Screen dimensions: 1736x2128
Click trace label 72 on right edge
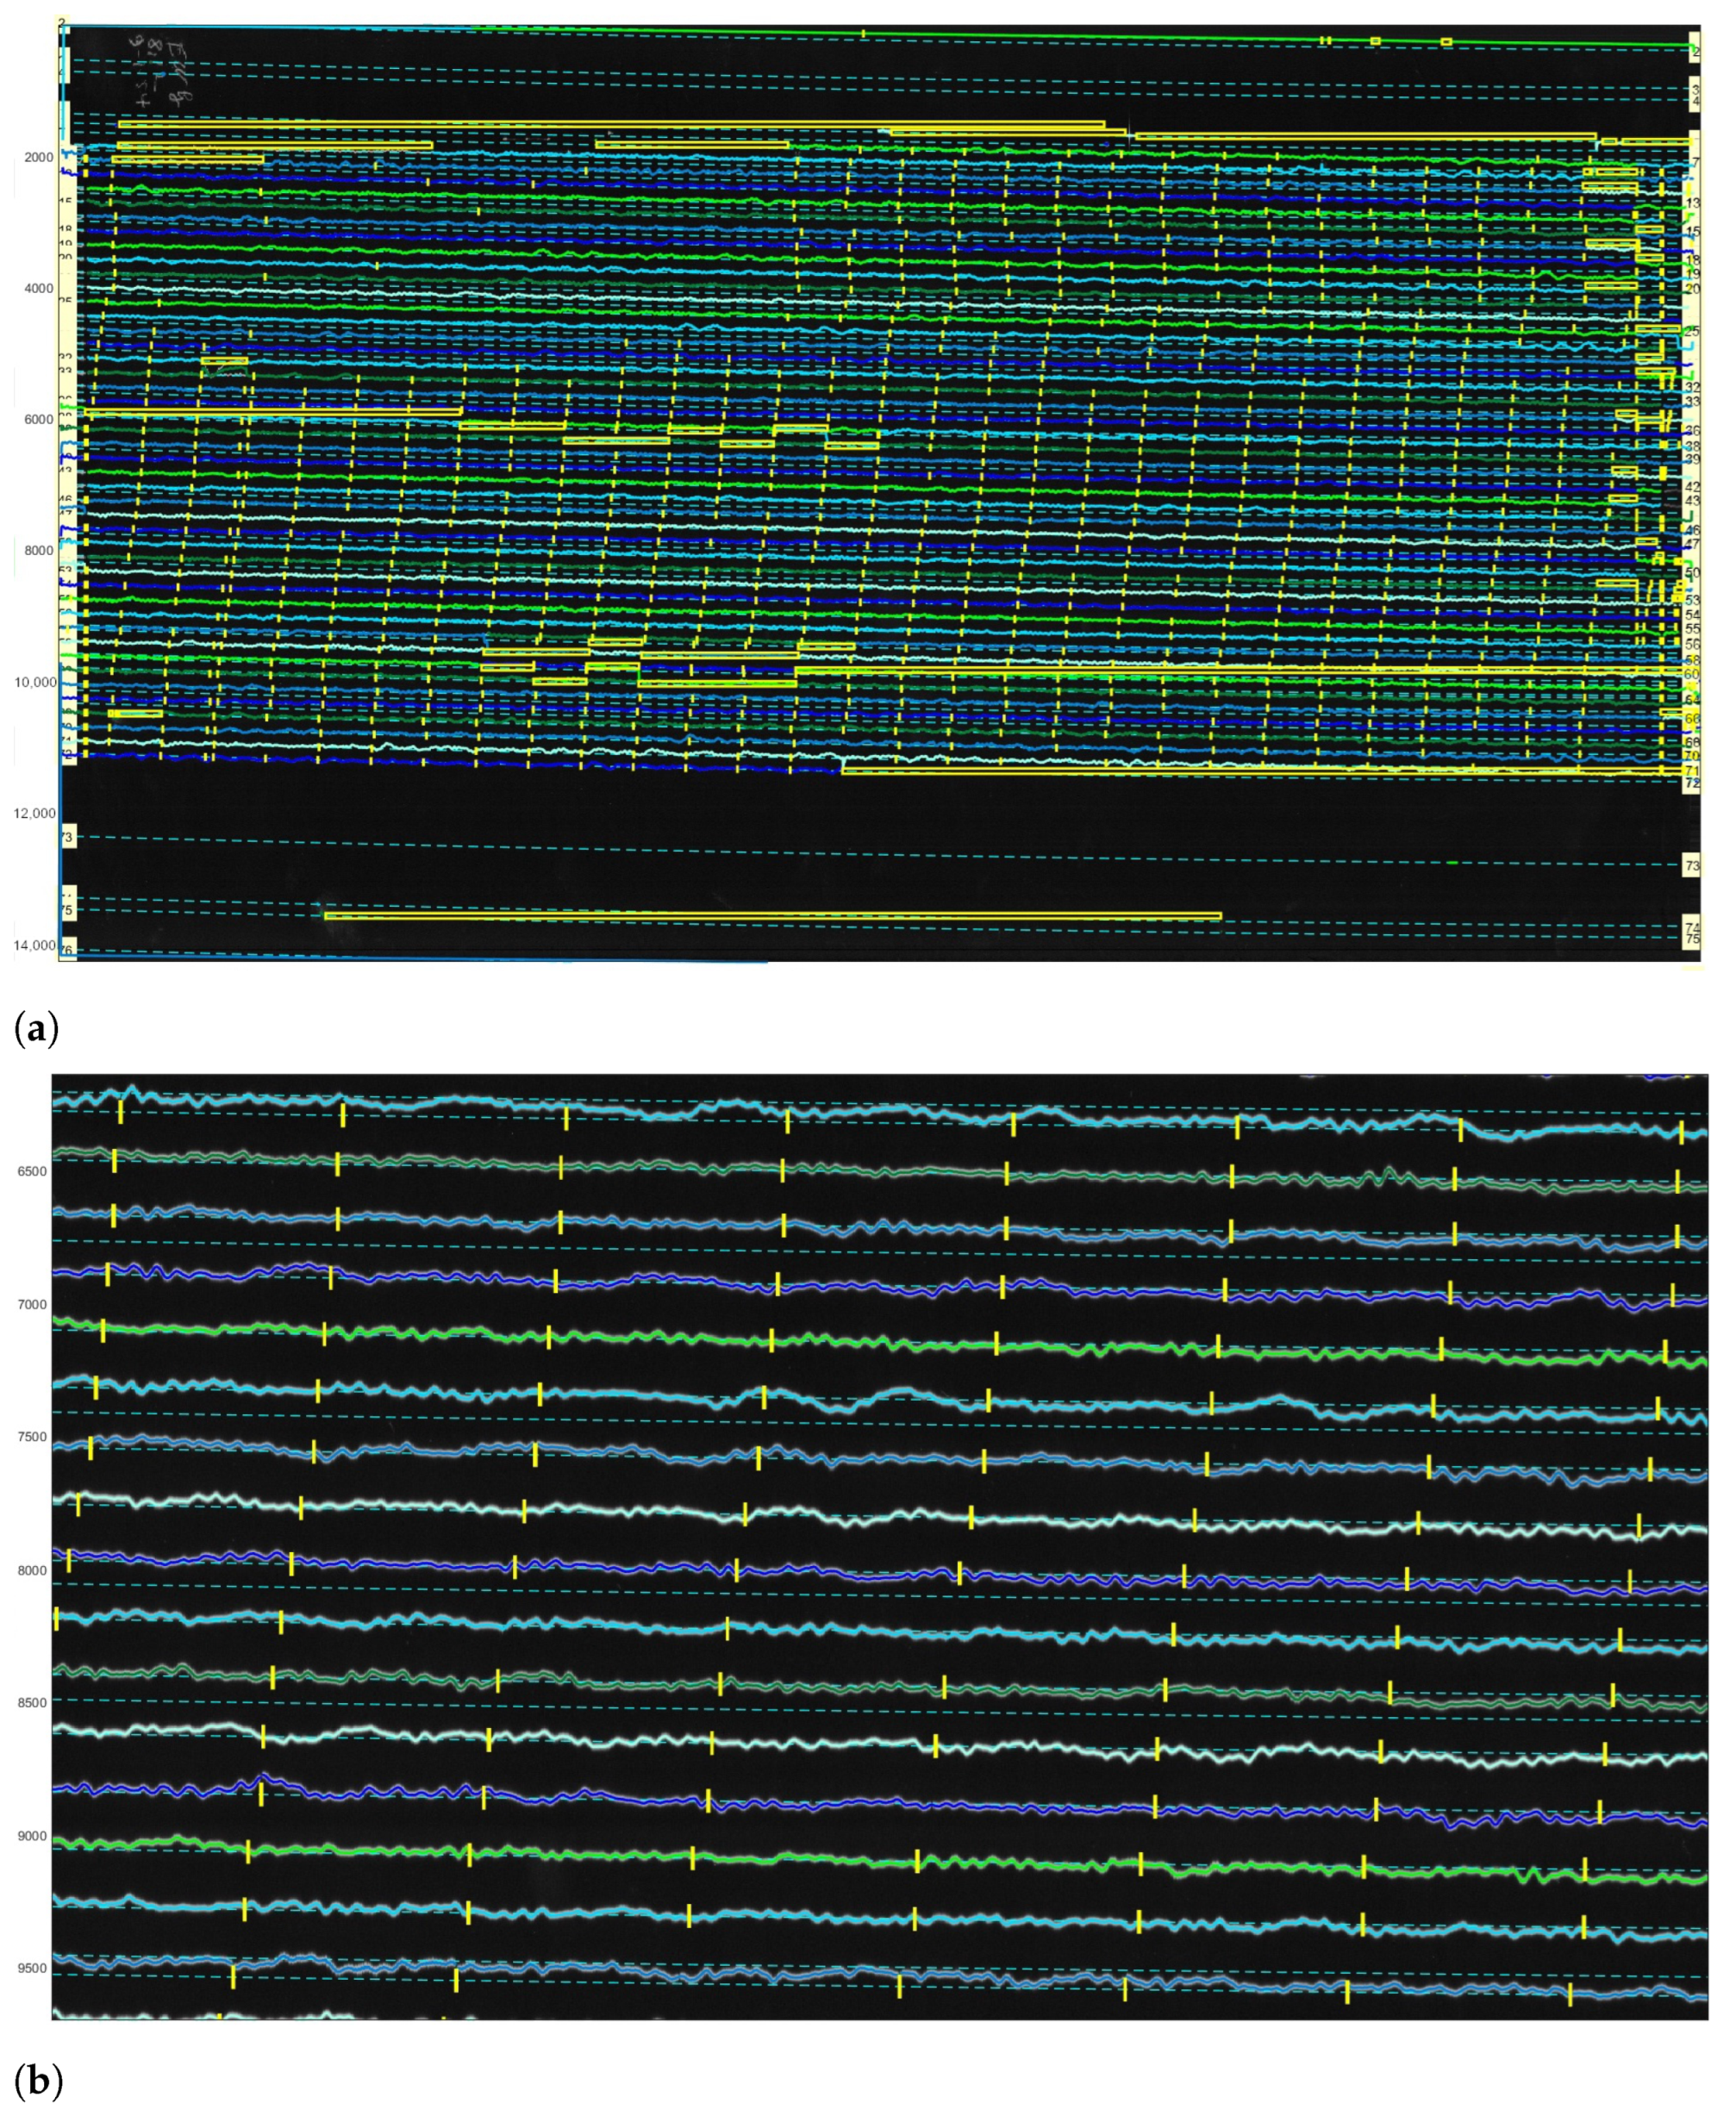1692,784
